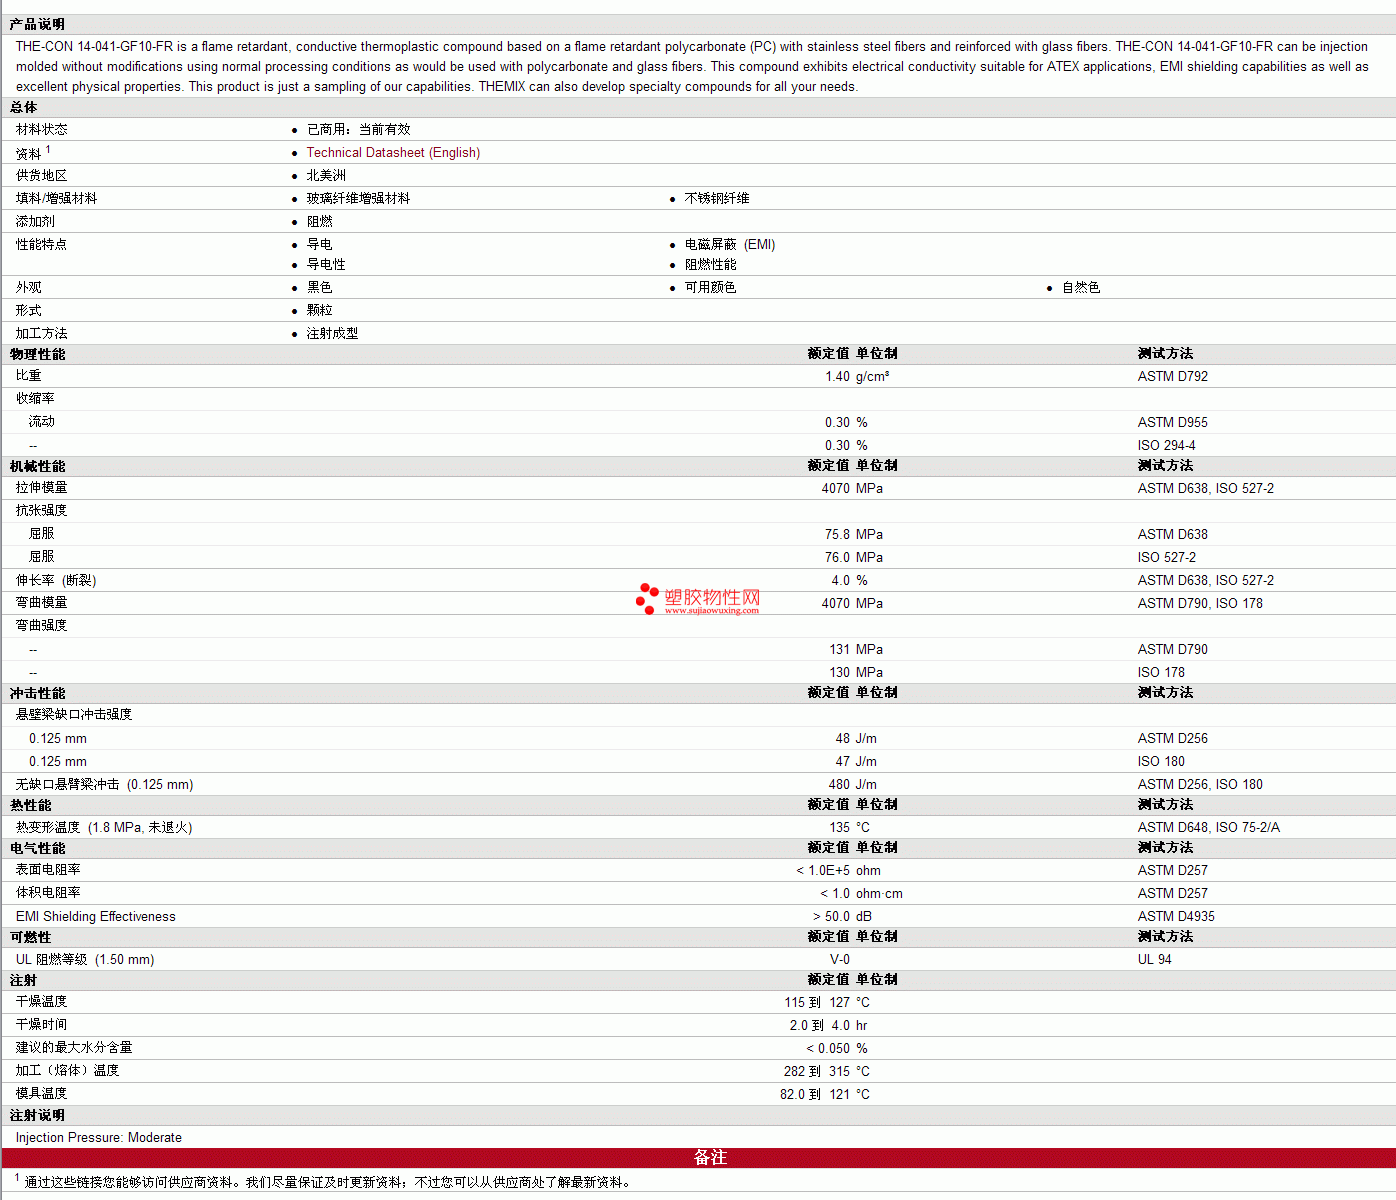The height and width of the screenshot is (1200, 1396).
Task: Click the 可用颜色 appearance value
Action: point(710,288)
